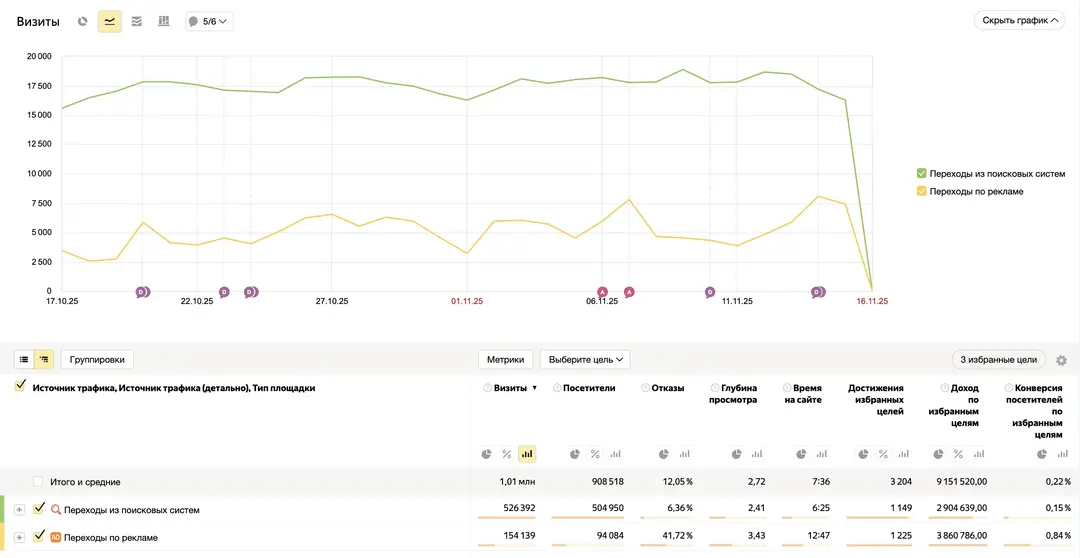Show percentages for Посетители column

tap(595, 454)
